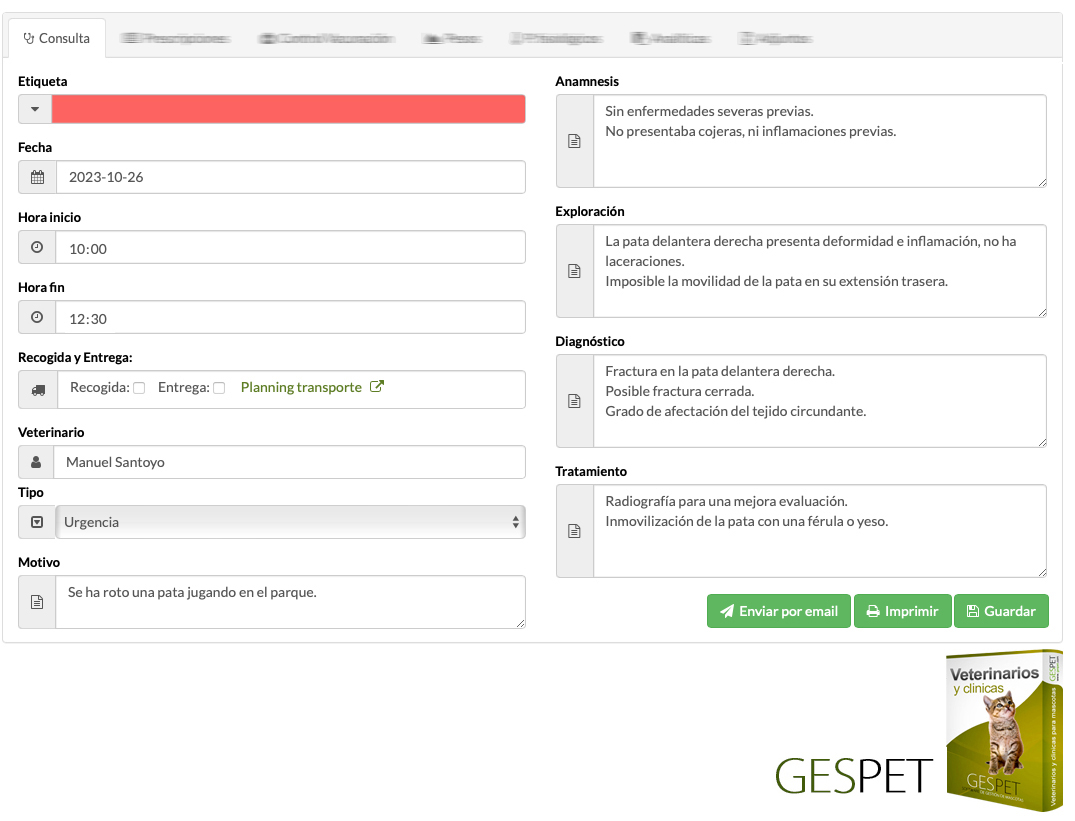Image resolution: width=1075 pixels, height=821 pixels.
Task: Click inside the Tratamiento text area
Action: pos(820,531)
